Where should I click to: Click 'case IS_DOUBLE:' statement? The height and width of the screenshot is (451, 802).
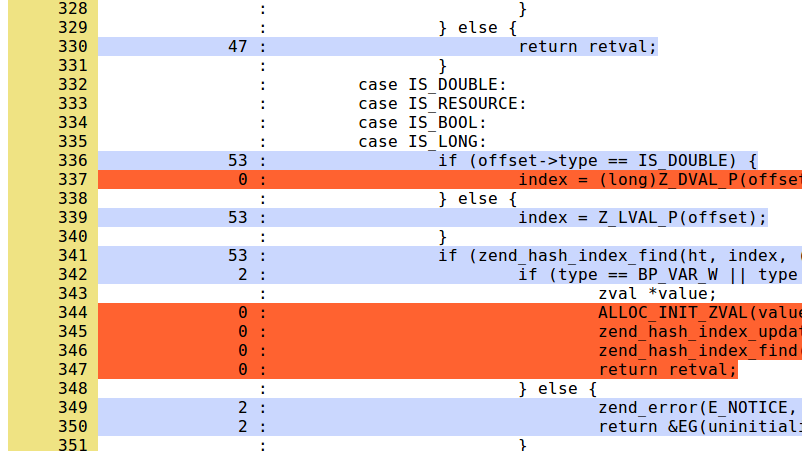click(x=432, y=84)
